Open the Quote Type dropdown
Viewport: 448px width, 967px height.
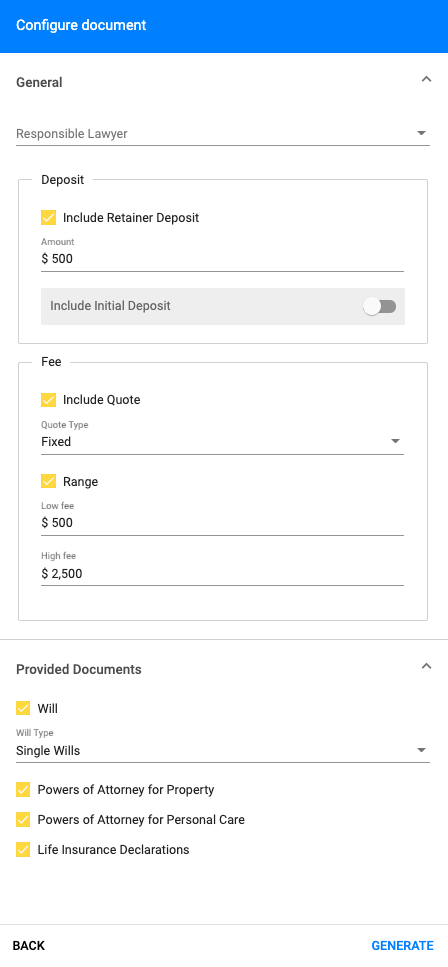222,442
